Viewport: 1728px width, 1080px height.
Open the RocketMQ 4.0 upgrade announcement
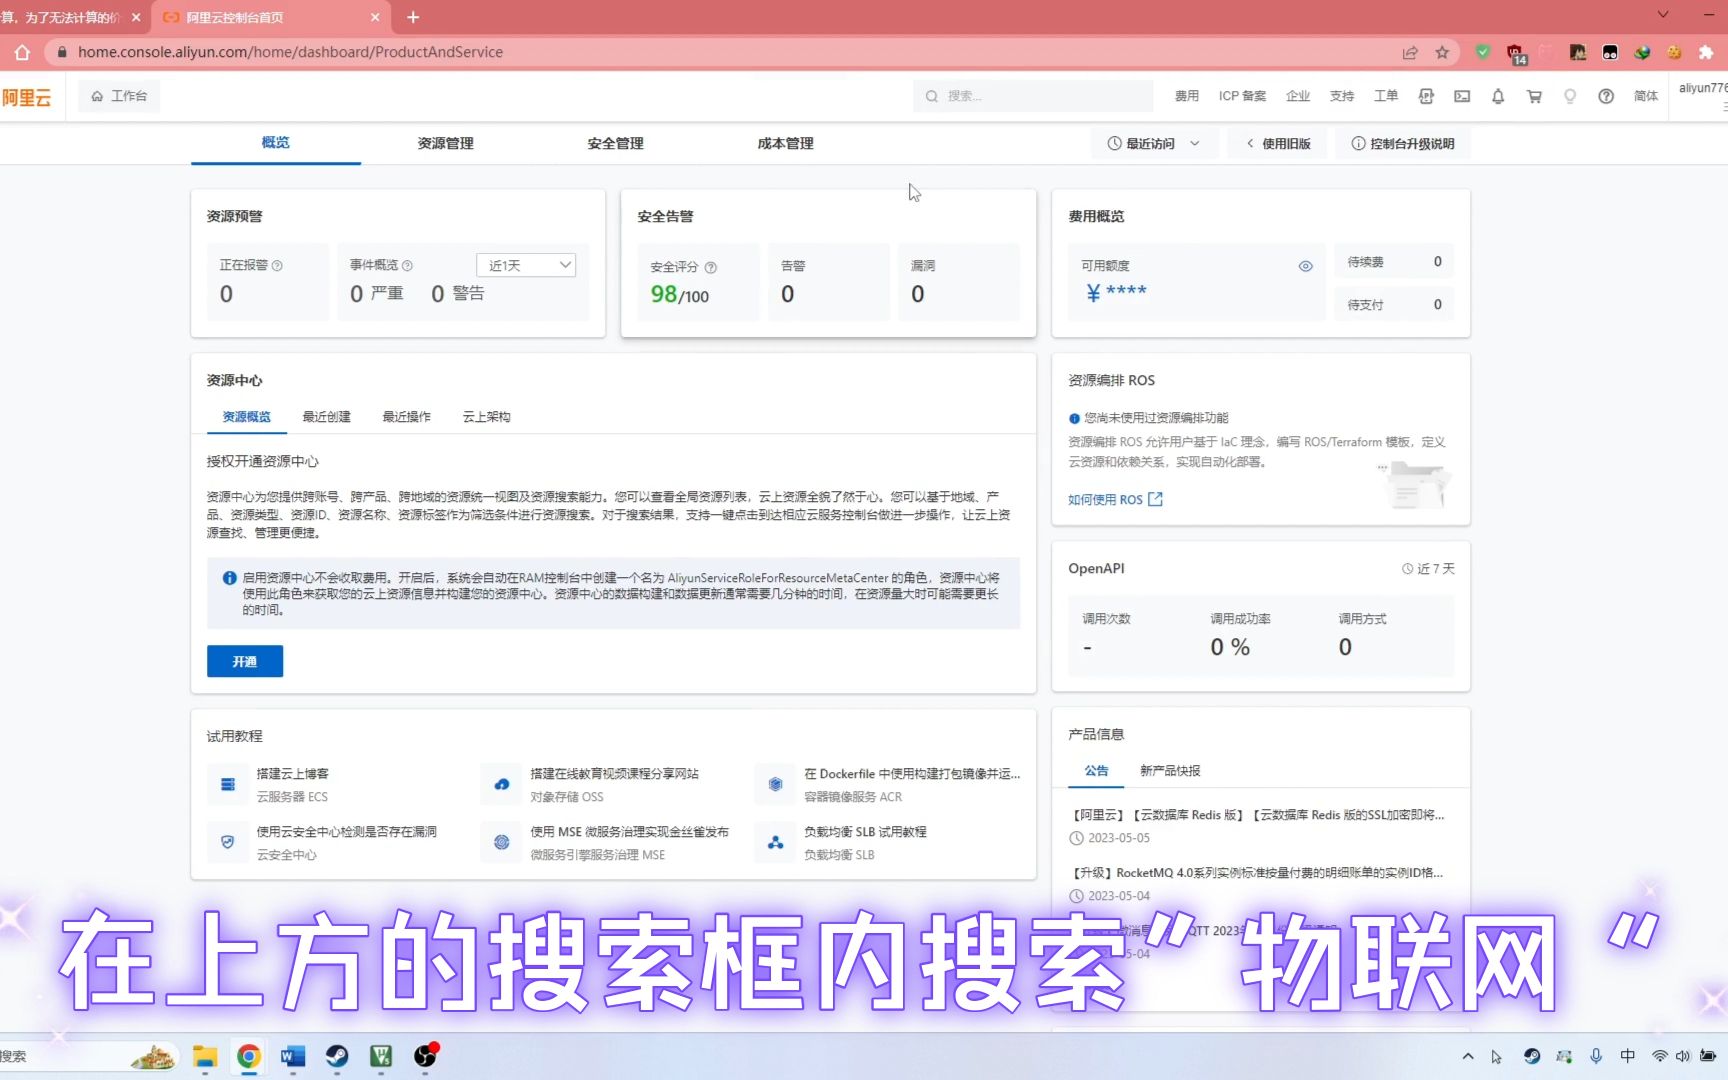[x=1258, y=873]
